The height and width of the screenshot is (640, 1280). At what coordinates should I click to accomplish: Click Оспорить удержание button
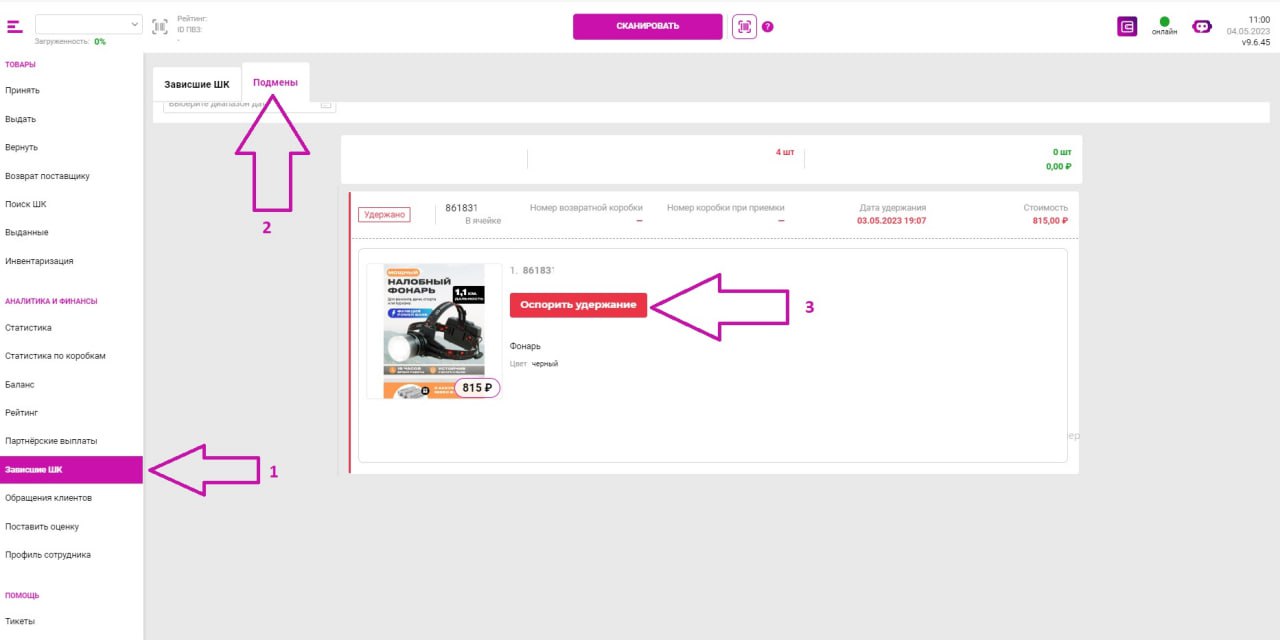pyautogui.click(x=579, y=305)
